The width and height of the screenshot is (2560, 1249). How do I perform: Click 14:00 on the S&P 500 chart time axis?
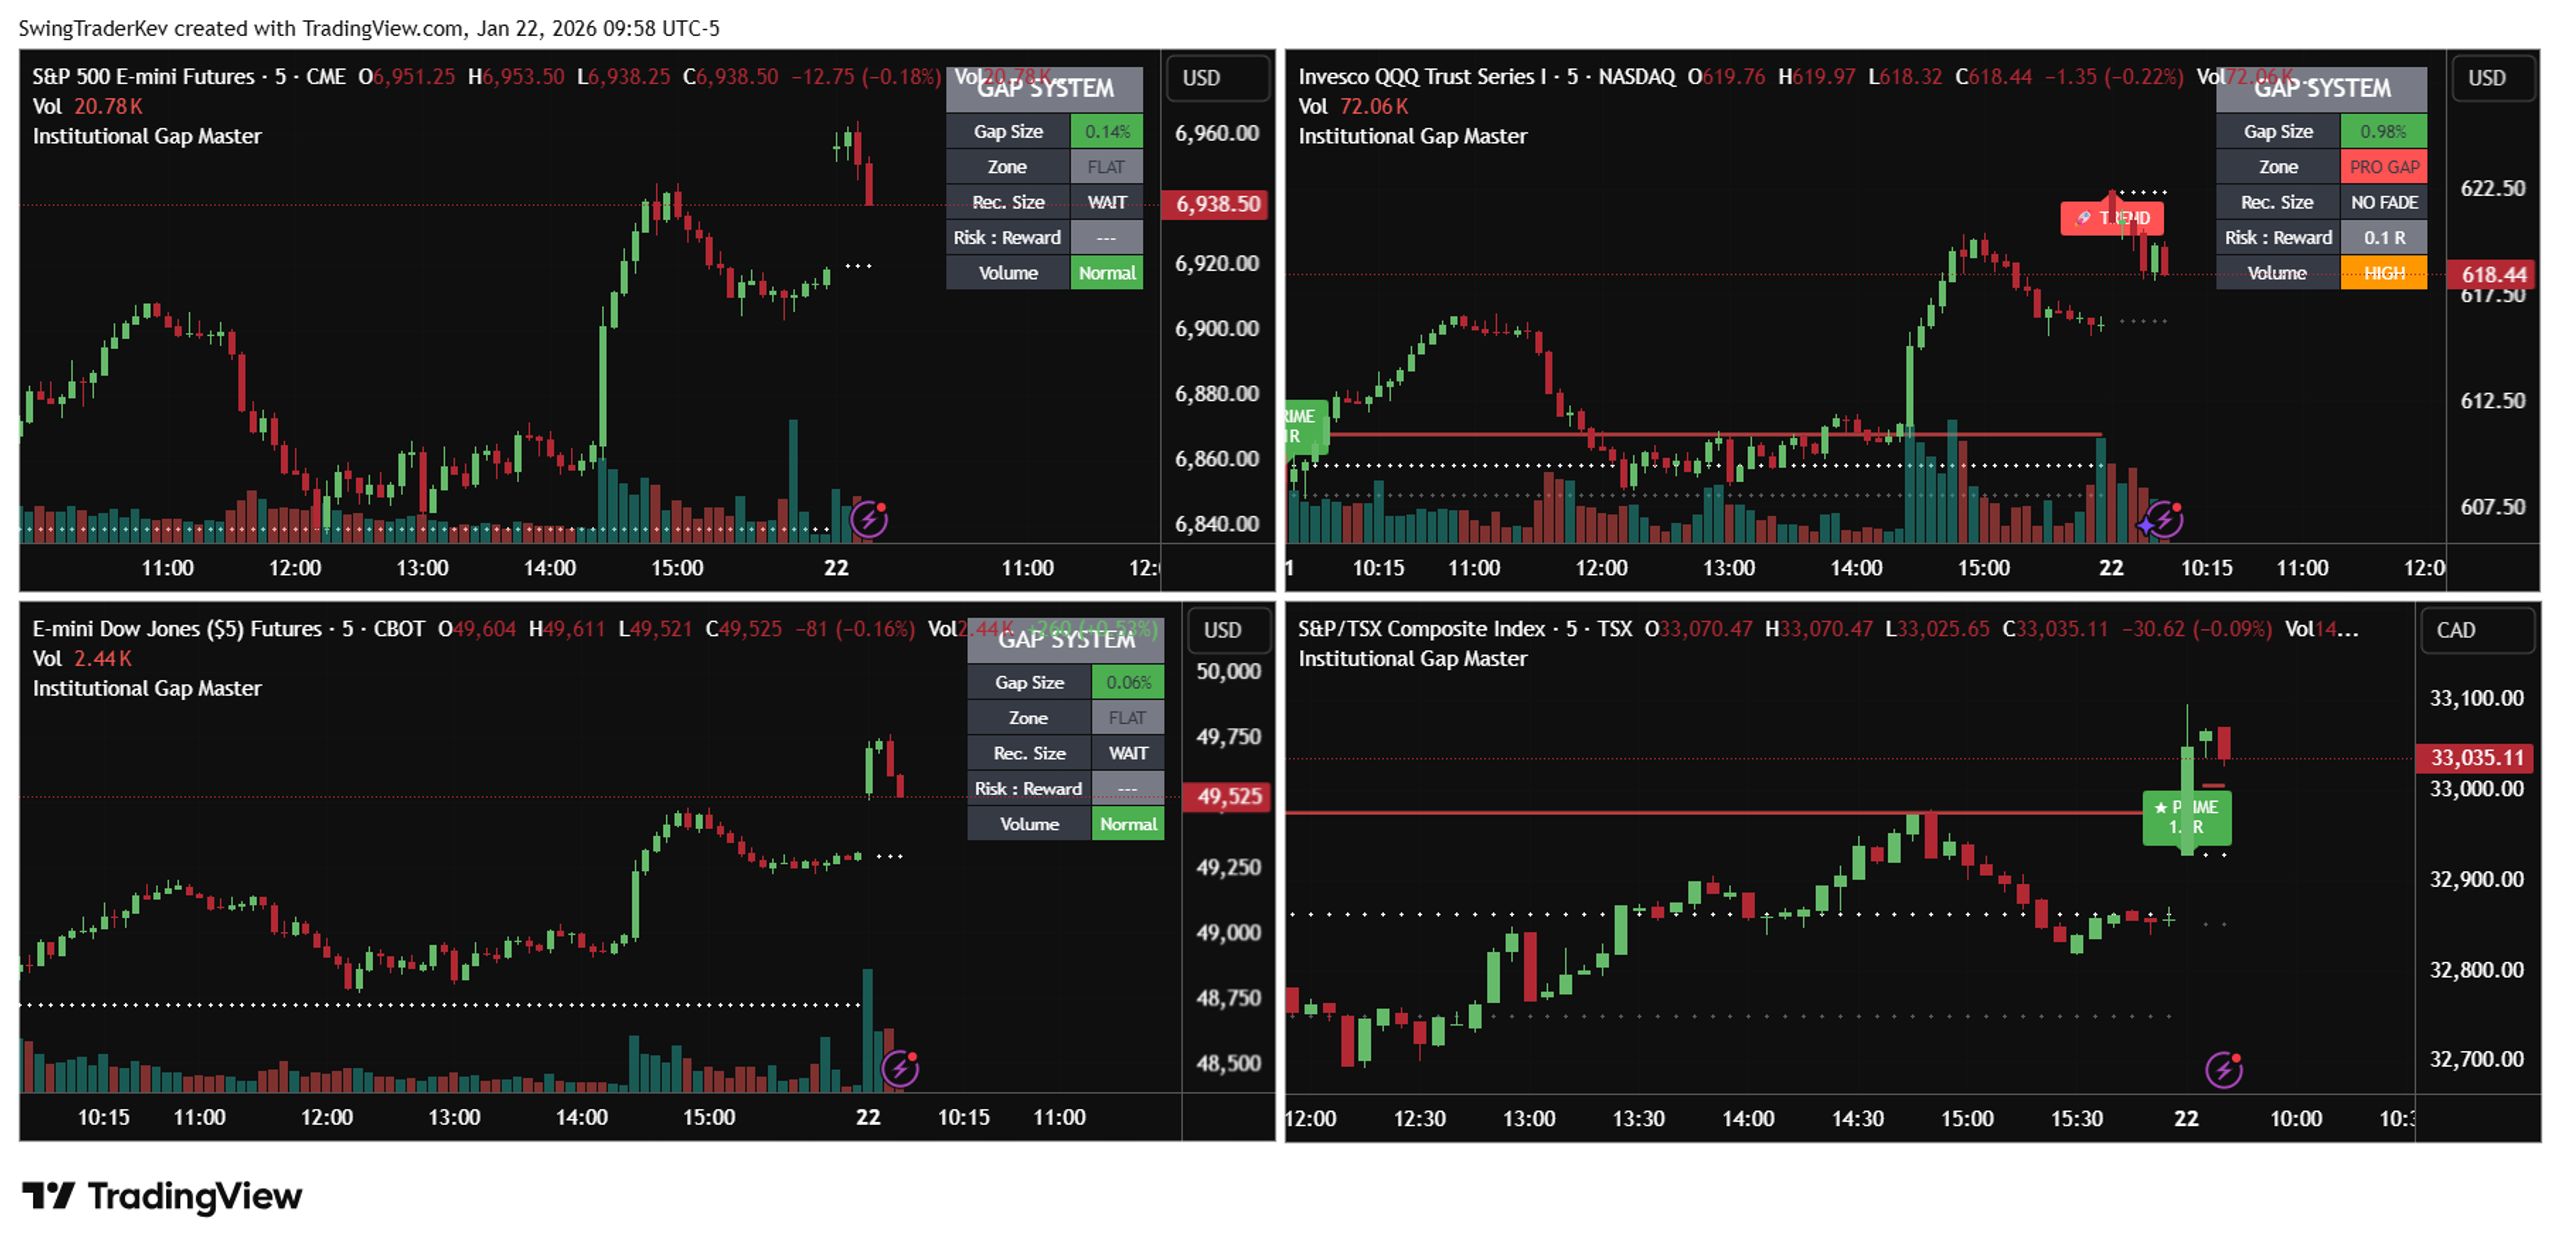pyautogui.click(x=550, y=568)
